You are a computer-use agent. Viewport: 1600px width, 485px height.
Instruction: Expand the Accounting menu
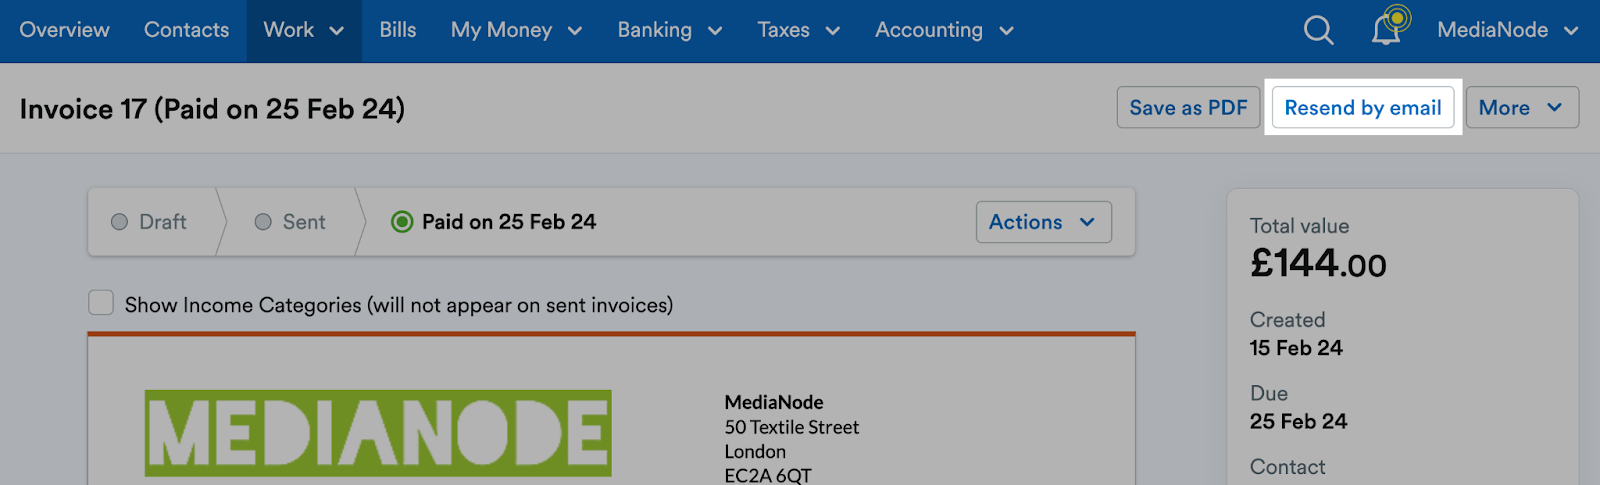[x=944, y=31]
